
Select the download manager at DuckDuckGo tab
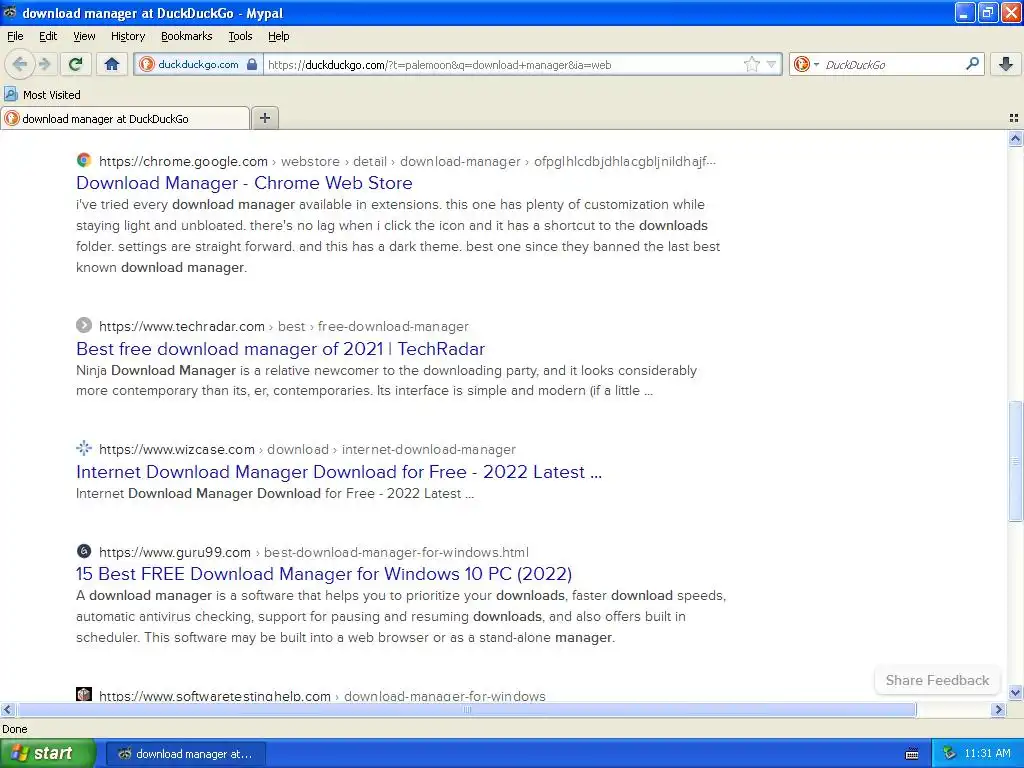click(125, 118)
